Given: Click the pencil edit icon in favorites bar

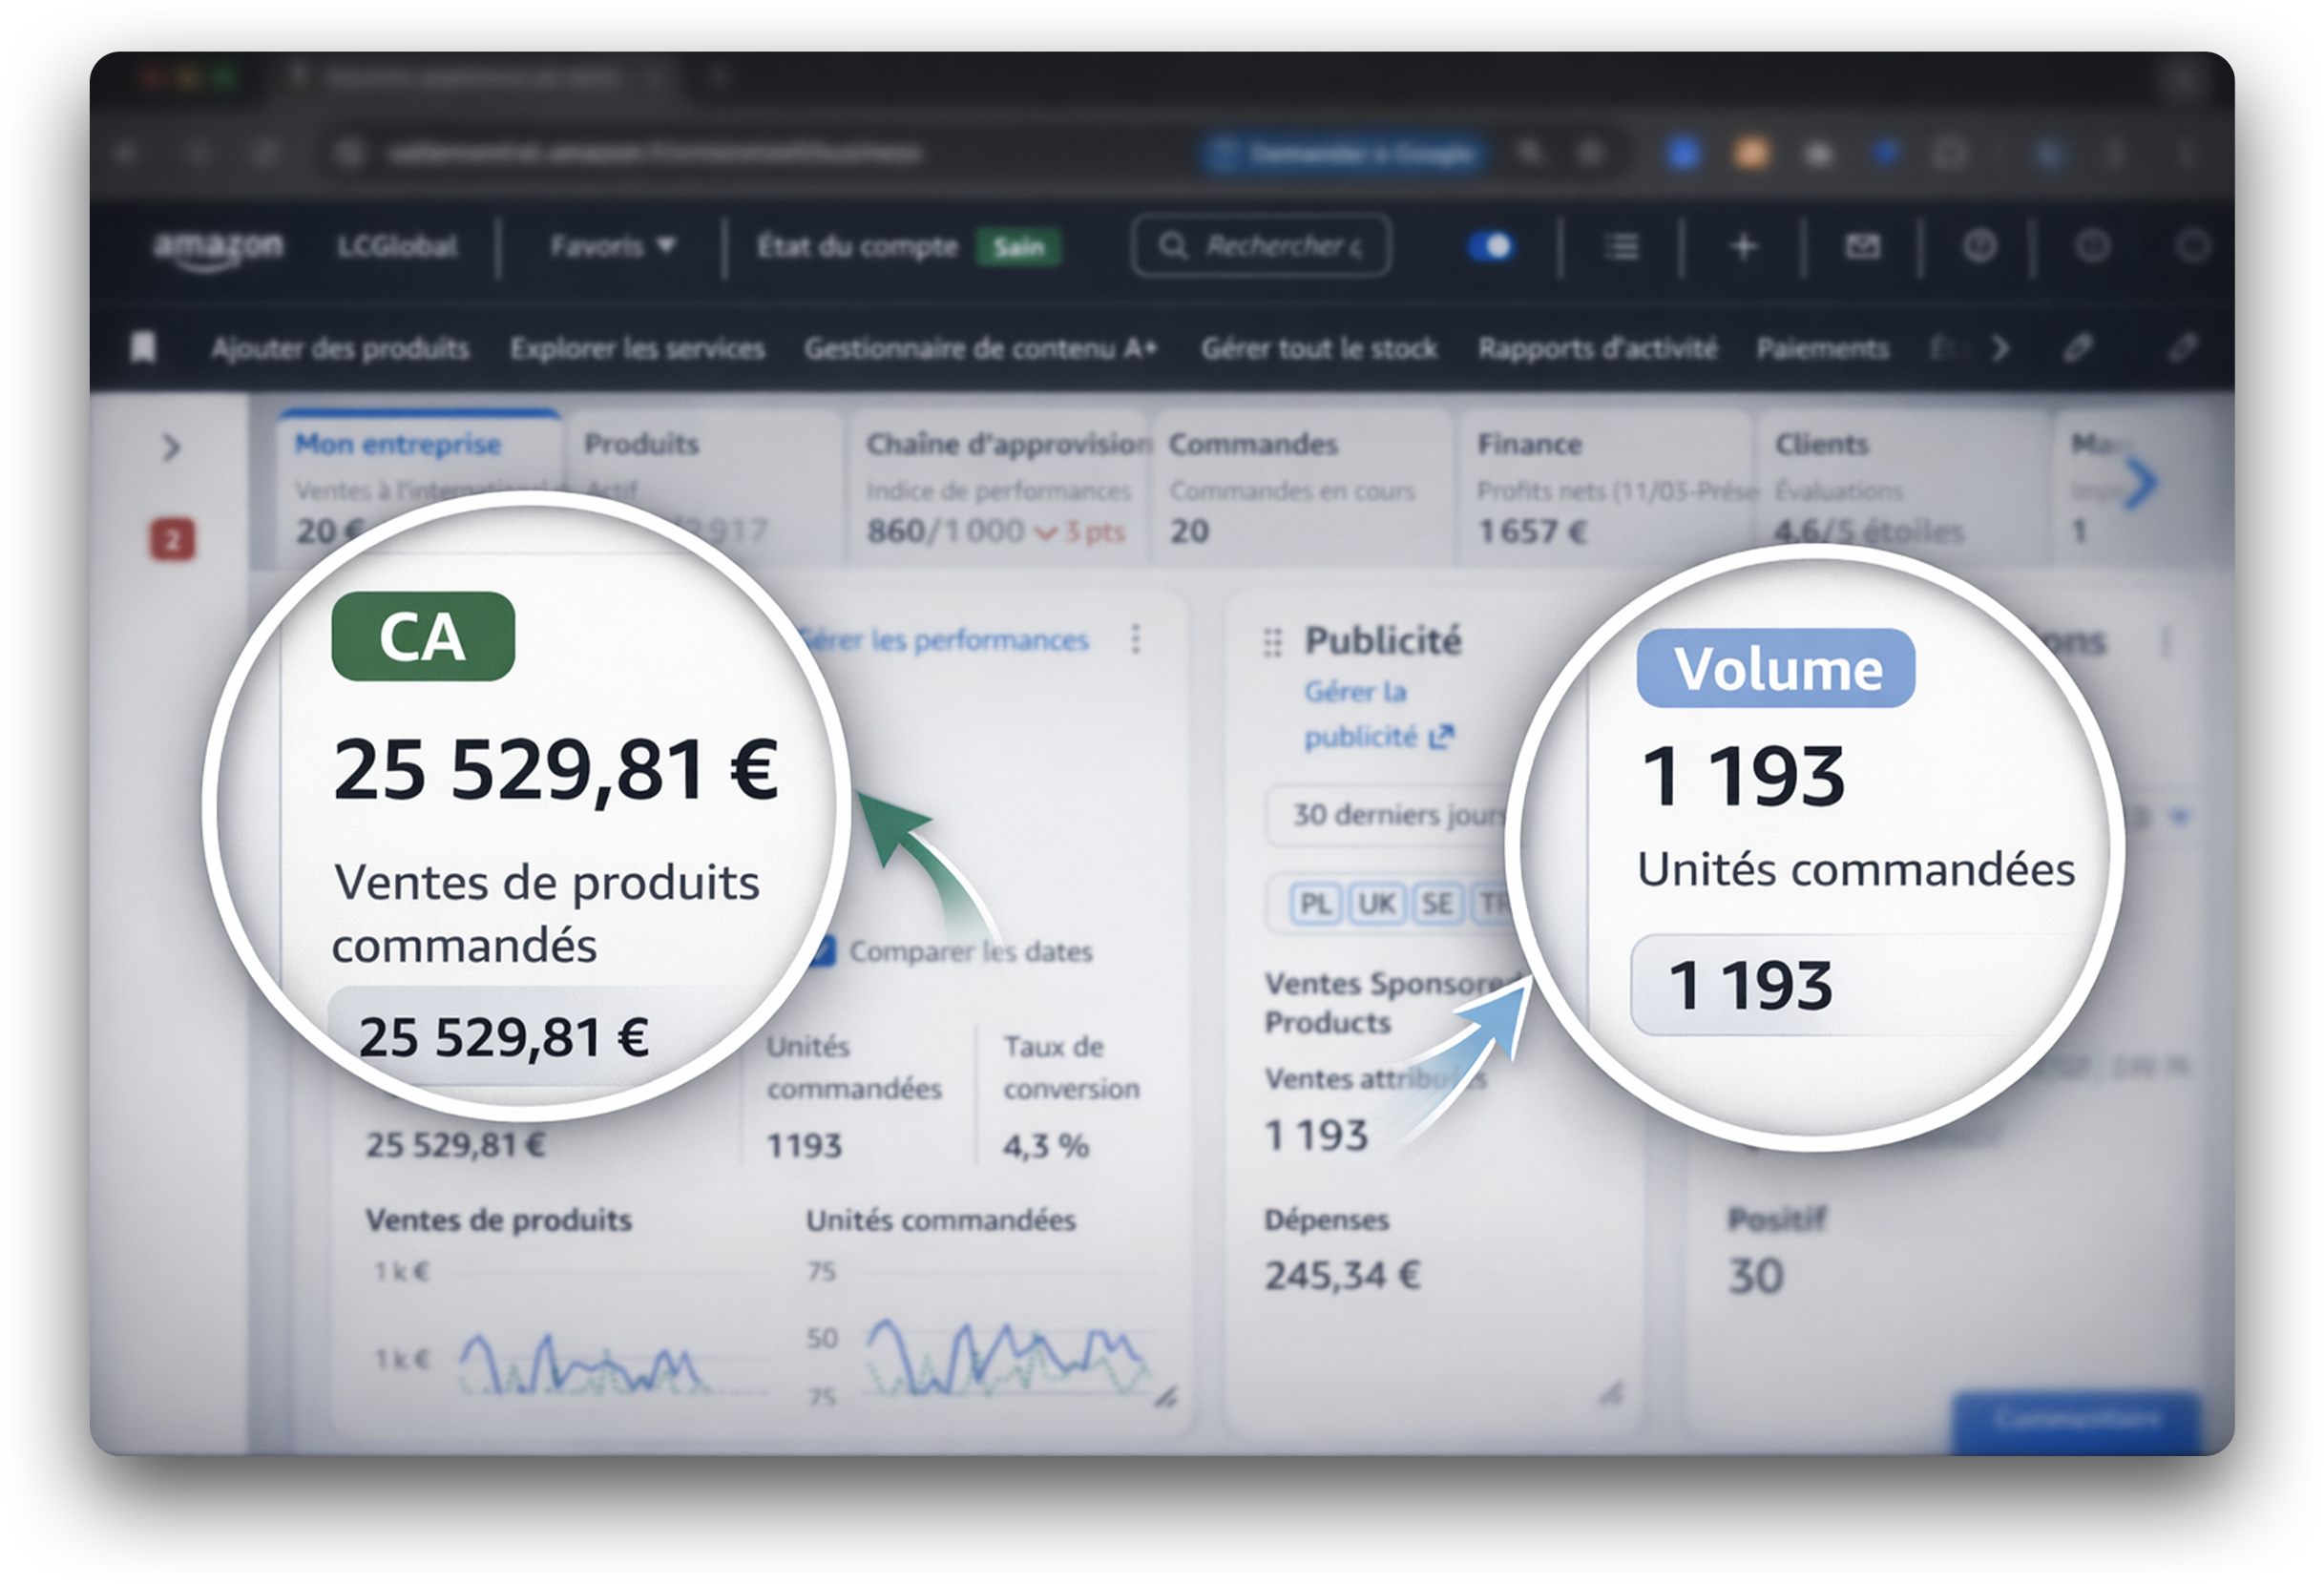Looking at the screenshot, I should coord(2077,348).
